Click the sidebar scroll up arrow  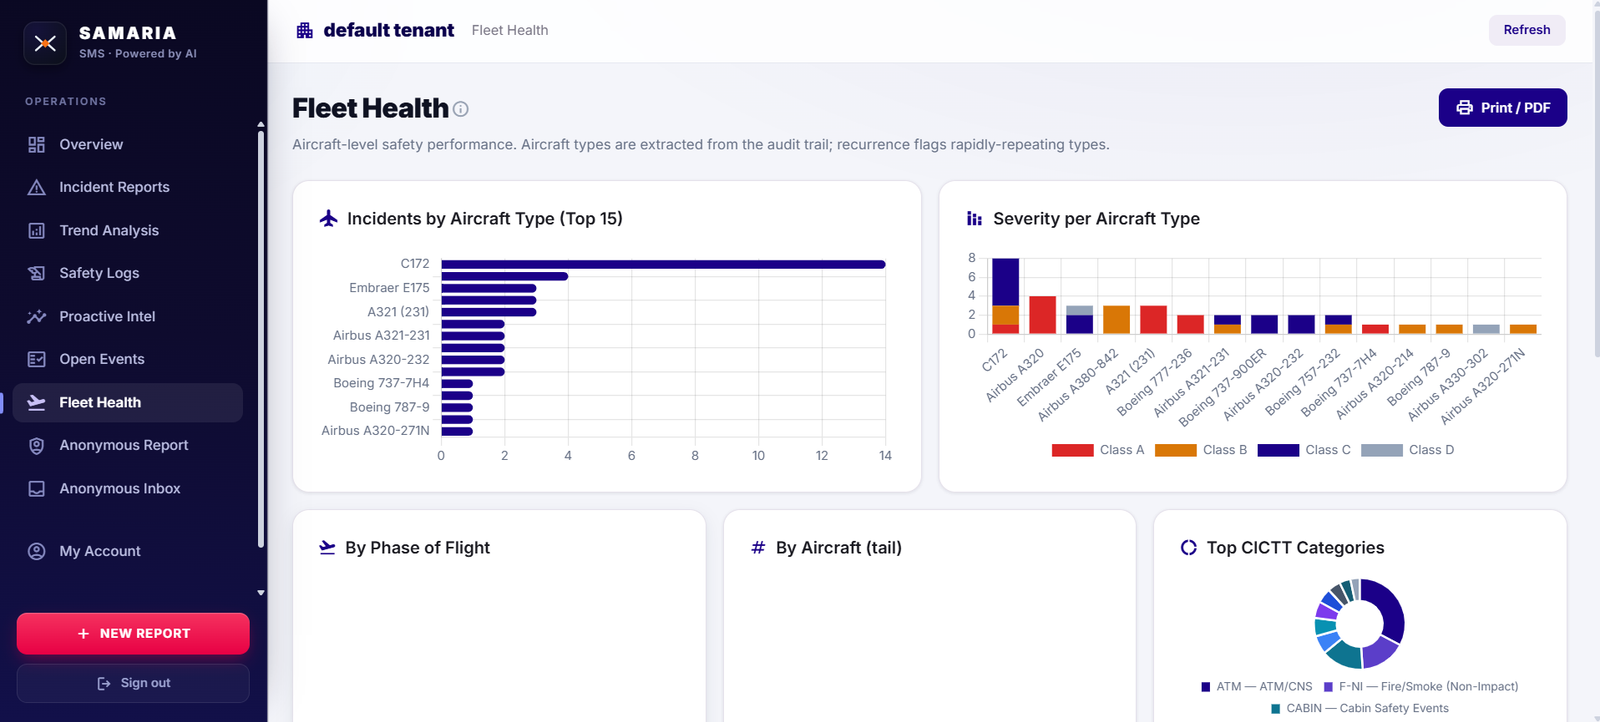[x=261, y=125]
